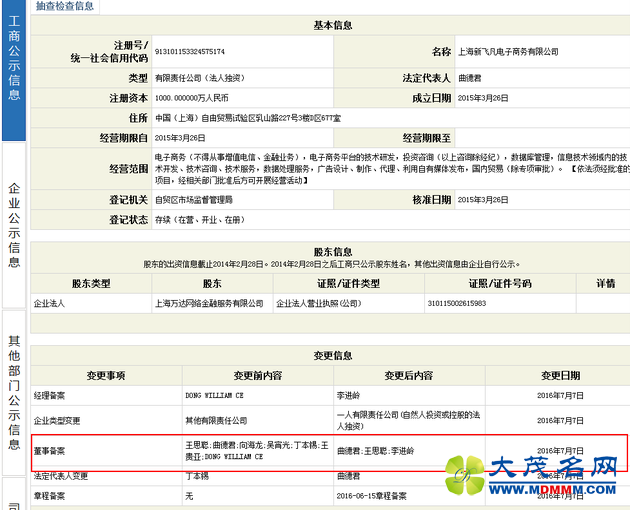Viewport: 630px width, 510px height.
Task: Click the 股东类型 column header
Action: coord(91,284)
